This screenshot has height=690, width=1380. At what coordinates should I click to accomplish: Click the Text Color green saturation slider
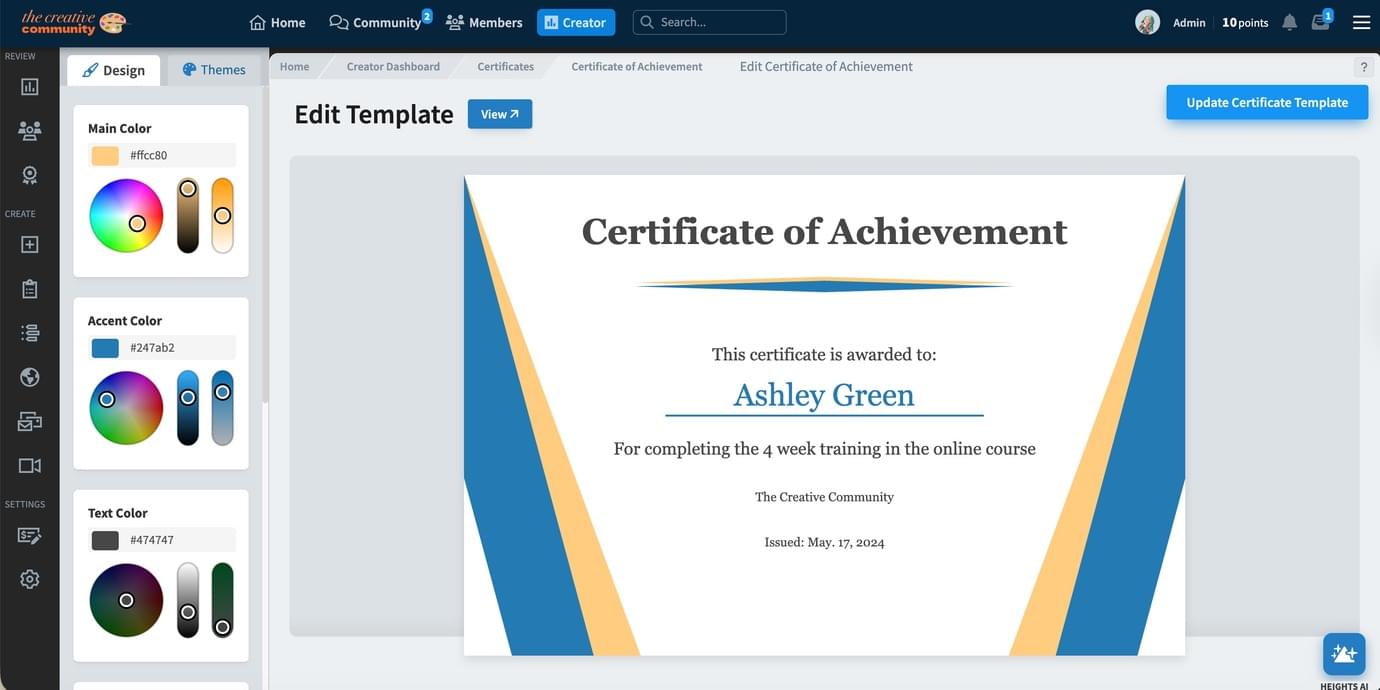tap(223, 600)
